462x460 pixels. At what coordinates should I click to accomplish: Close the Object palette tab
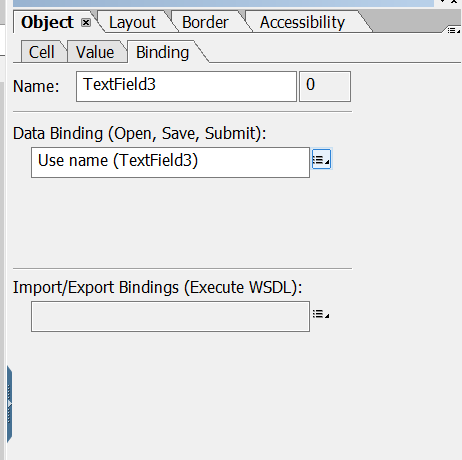86,23
